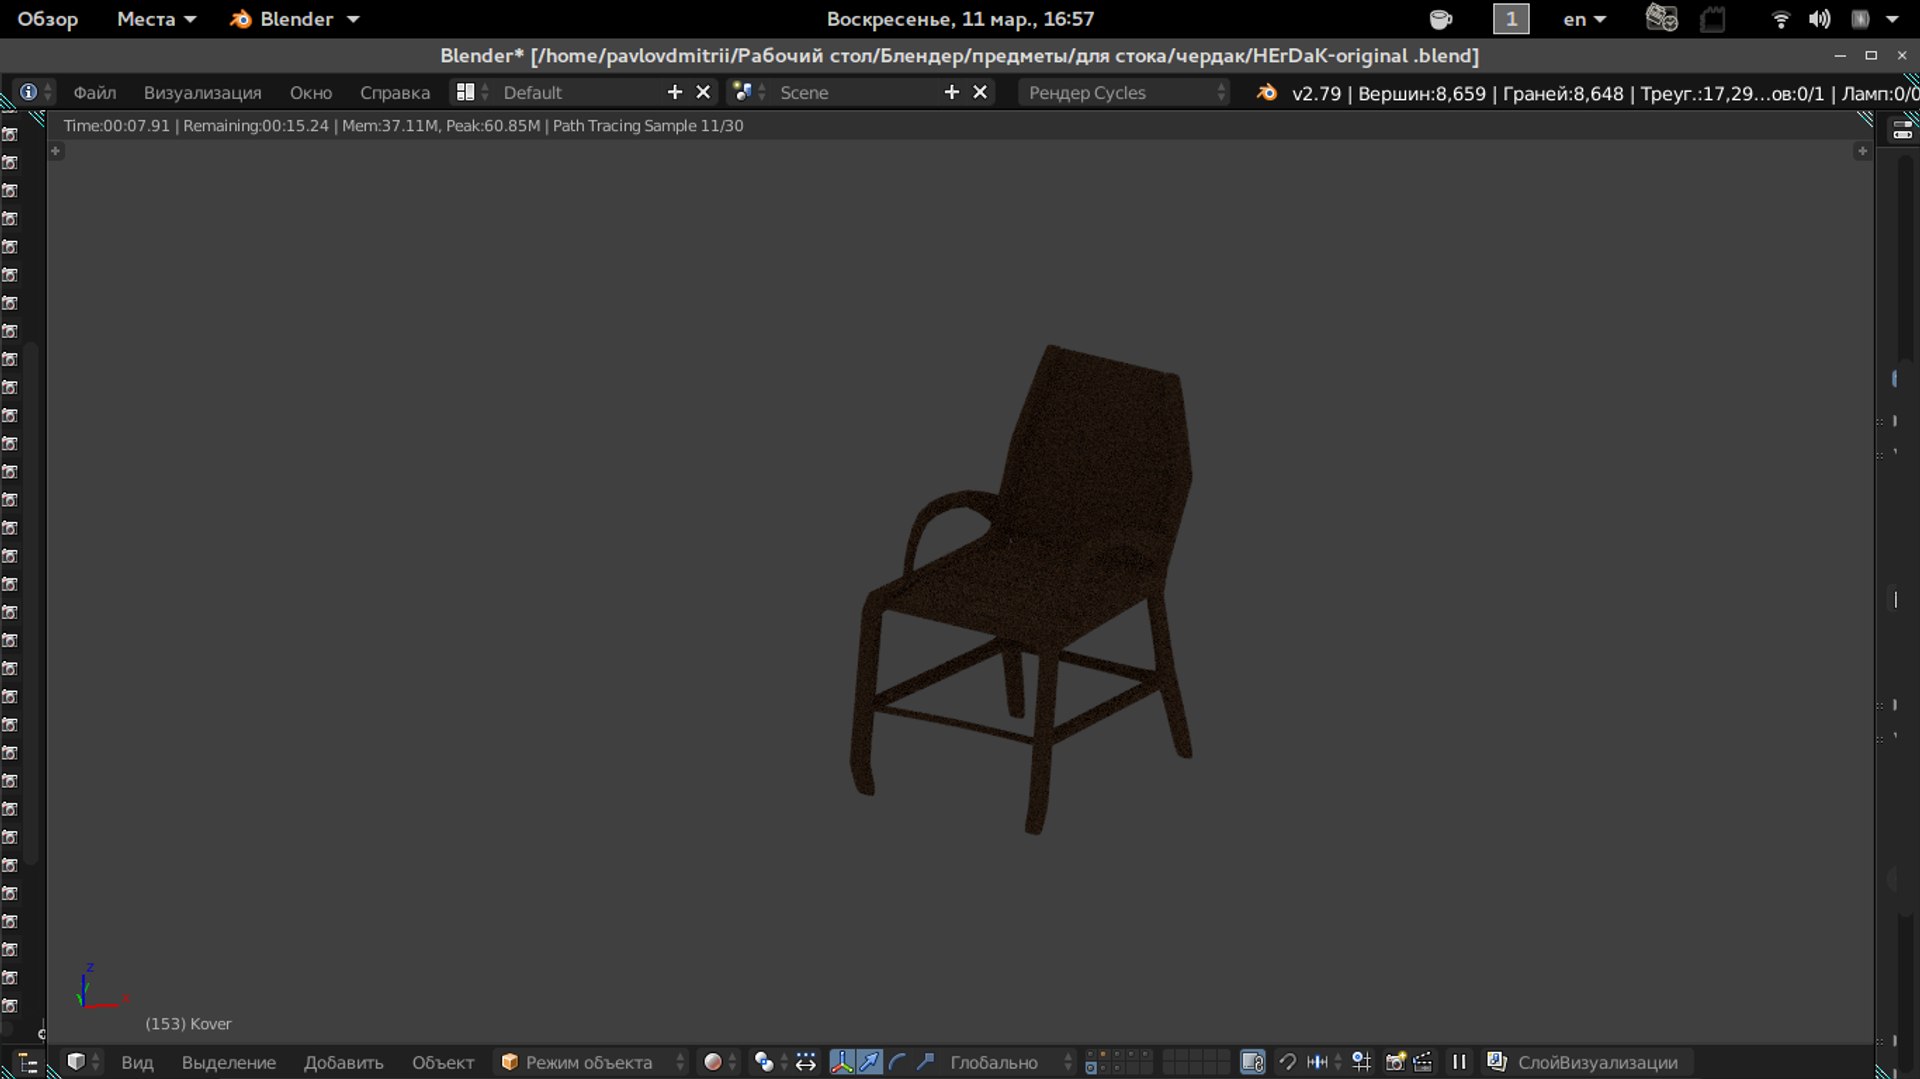1920x1079 pixels.
Task: Open the Properties editor type icon at right
Action: 1902,131
